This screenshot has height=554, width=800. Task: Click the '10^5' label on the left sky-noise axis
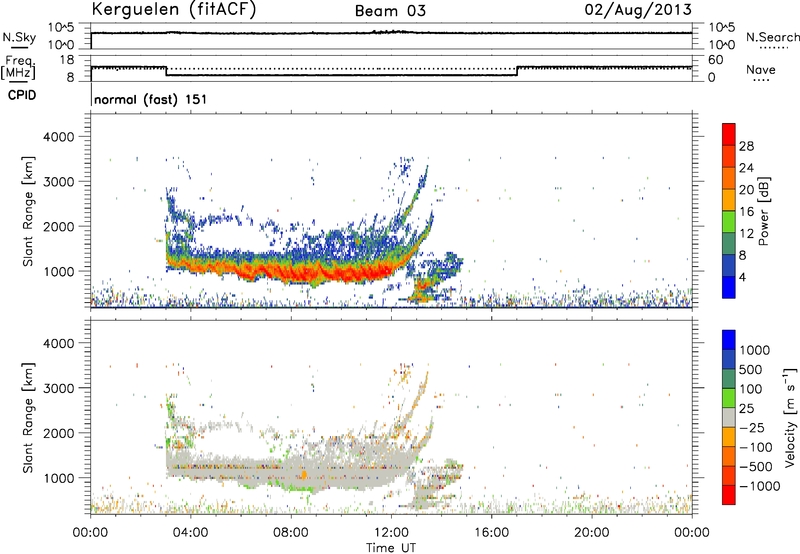61,28
